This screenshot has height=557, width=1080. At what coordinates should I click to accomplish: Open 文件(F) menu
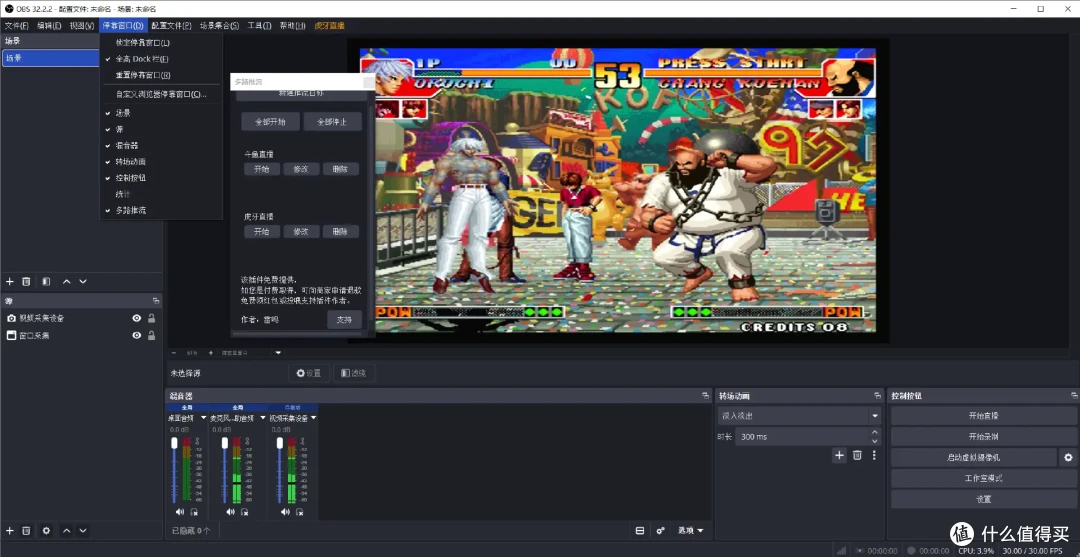click(17, 25)
